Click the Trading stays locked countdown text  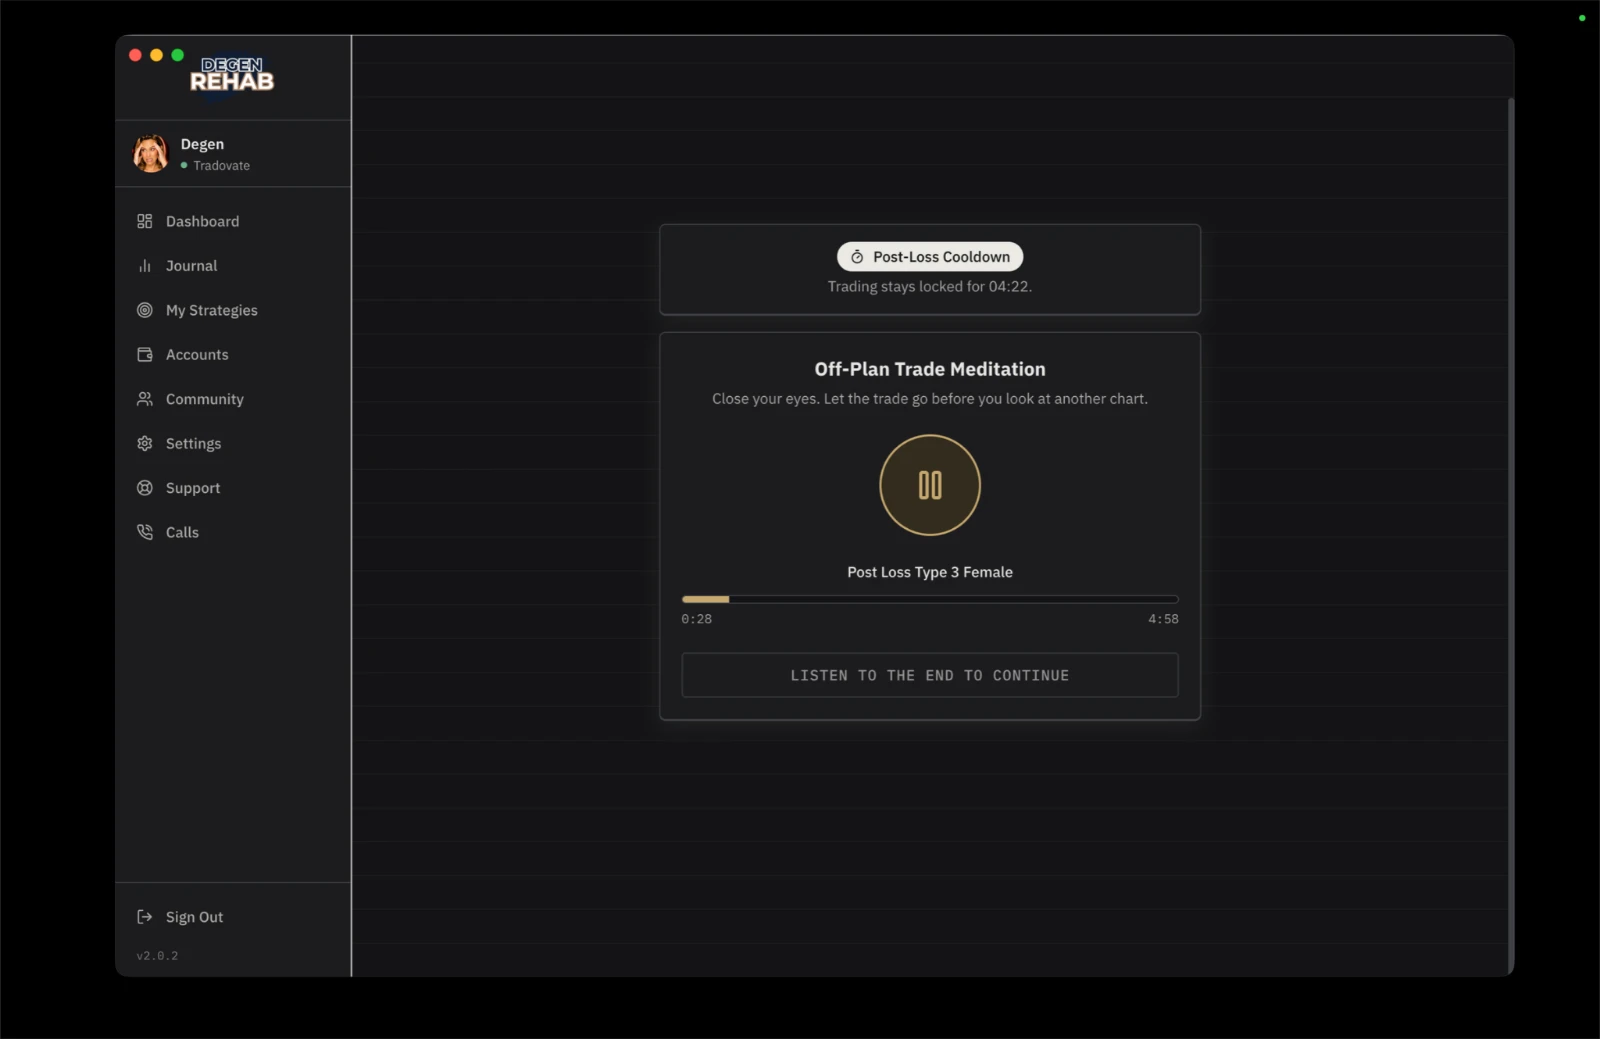[x=930, y=286]
